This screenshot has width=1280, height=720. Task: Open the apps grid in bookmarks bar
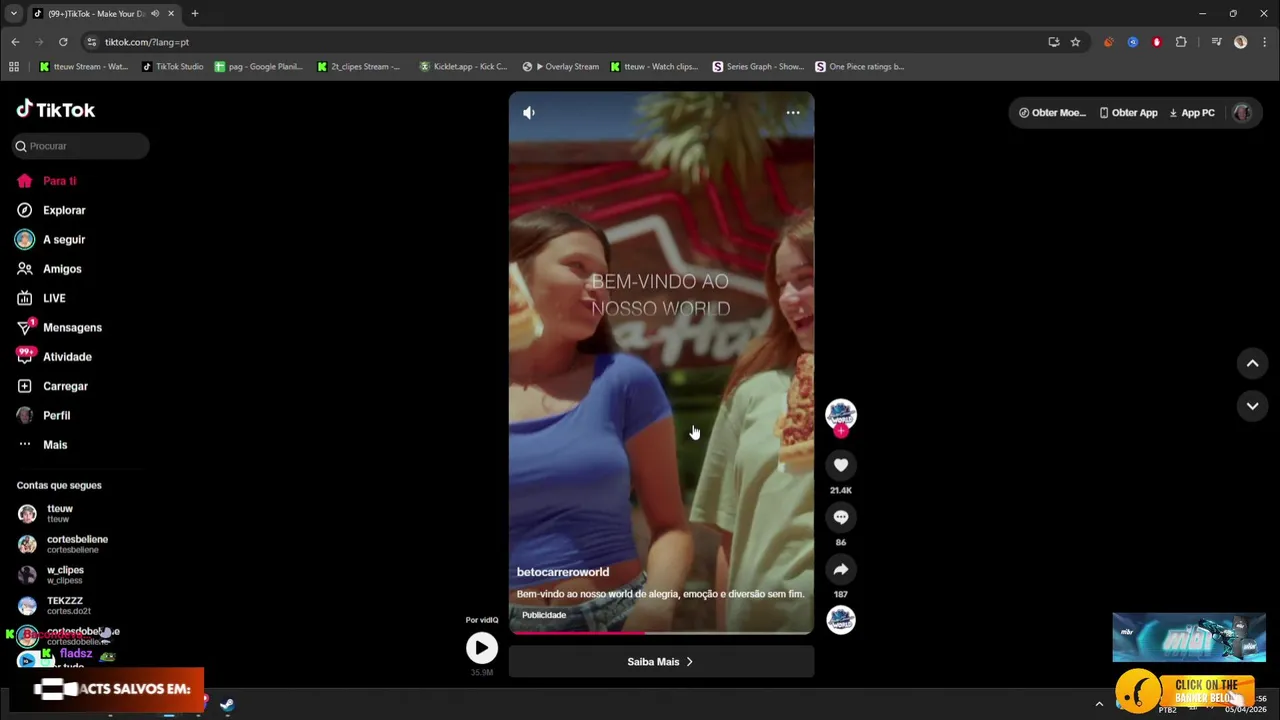(14, 67)
